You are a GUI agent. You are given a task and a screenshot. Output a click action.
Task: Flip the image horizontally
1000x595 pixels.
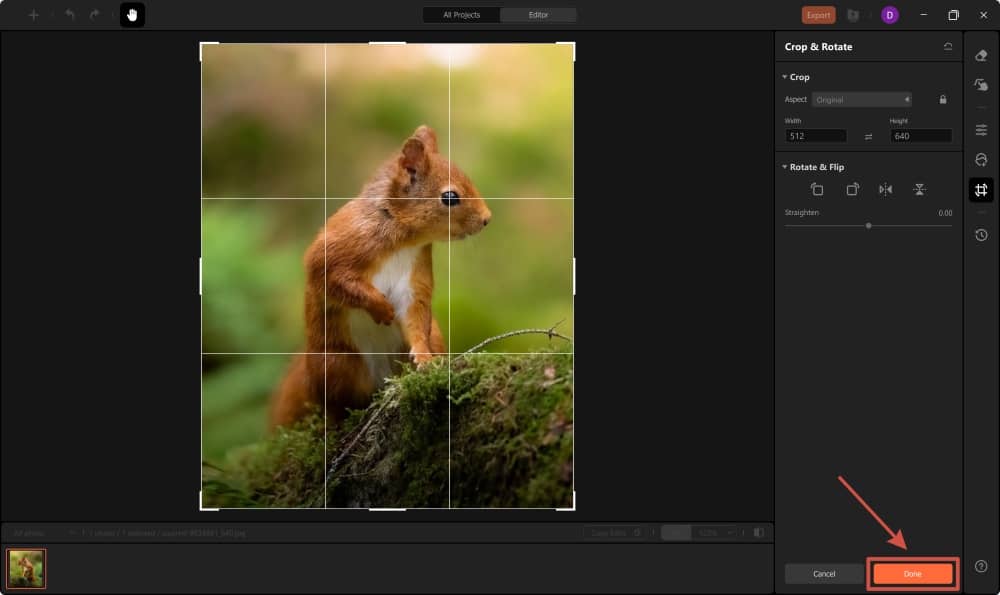(886, 189)
